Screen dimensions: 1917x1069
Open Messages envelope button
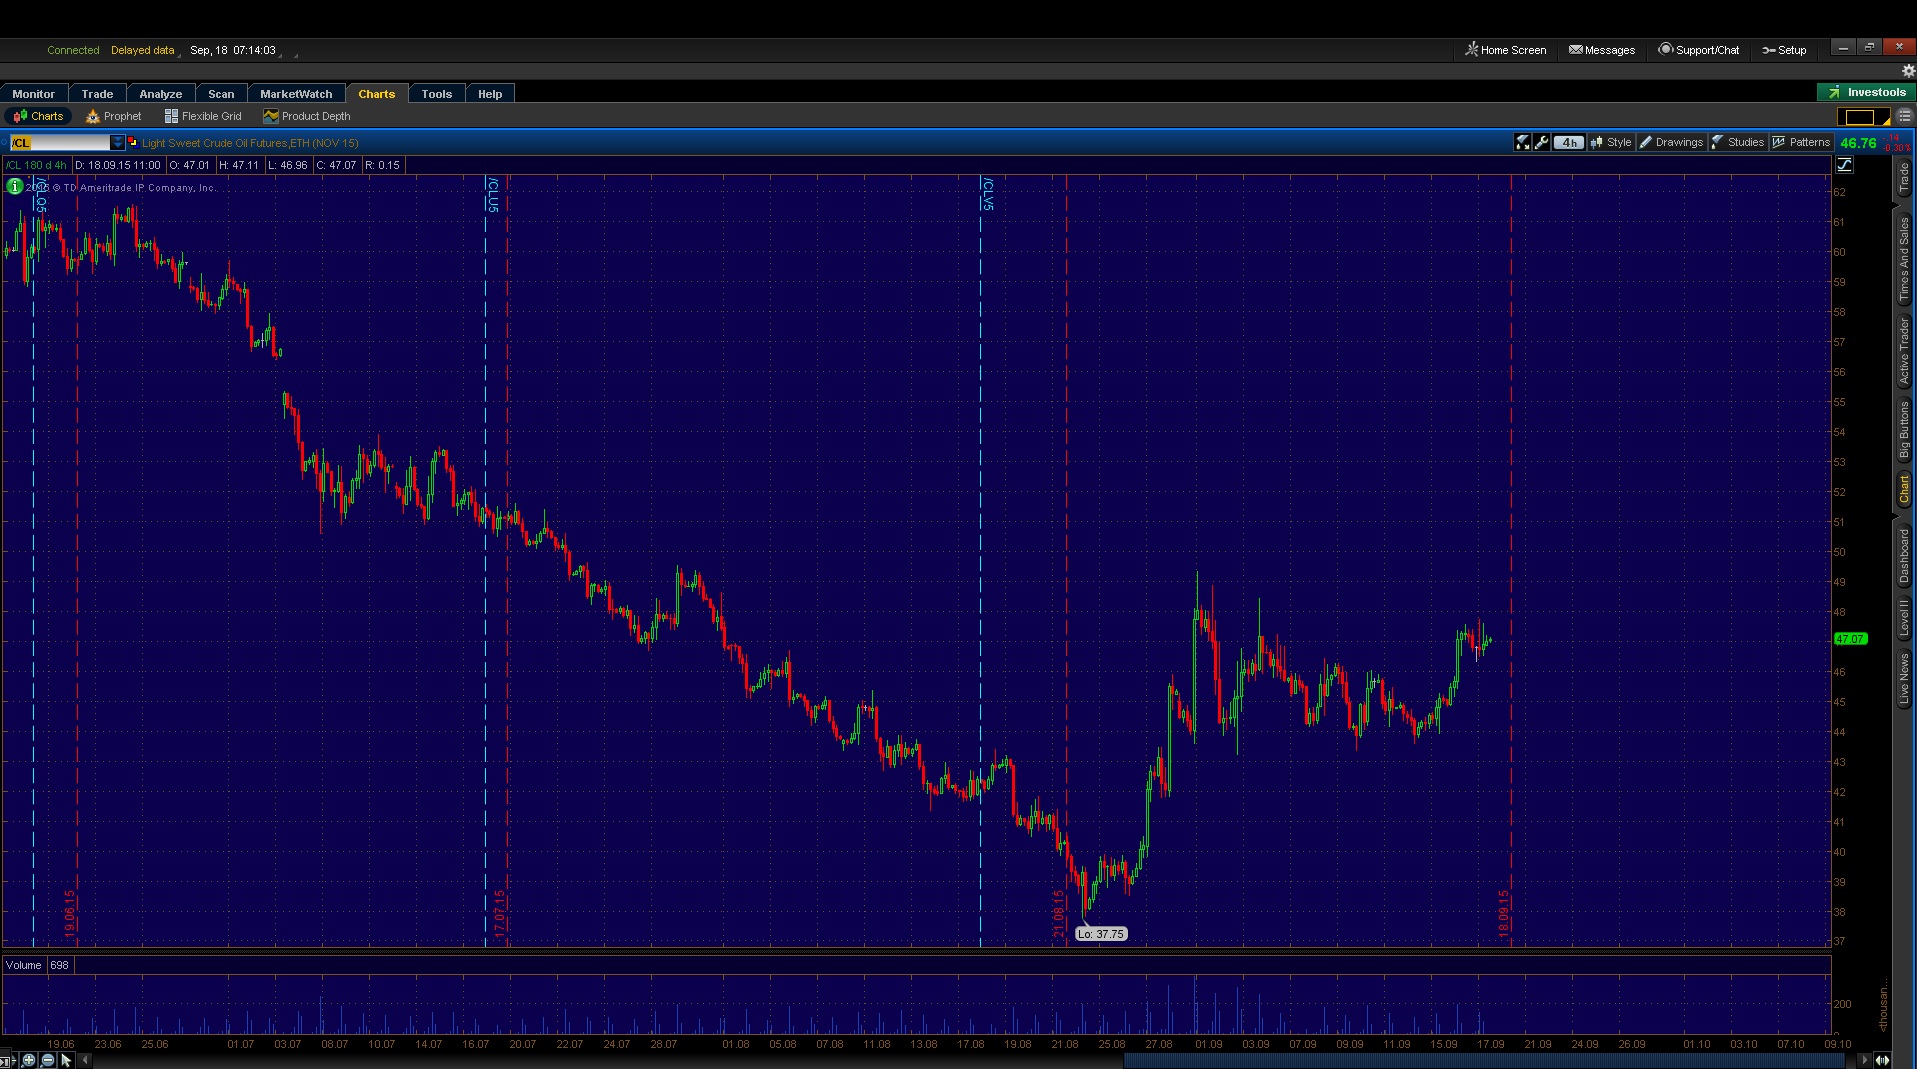tap(1602, 50)
